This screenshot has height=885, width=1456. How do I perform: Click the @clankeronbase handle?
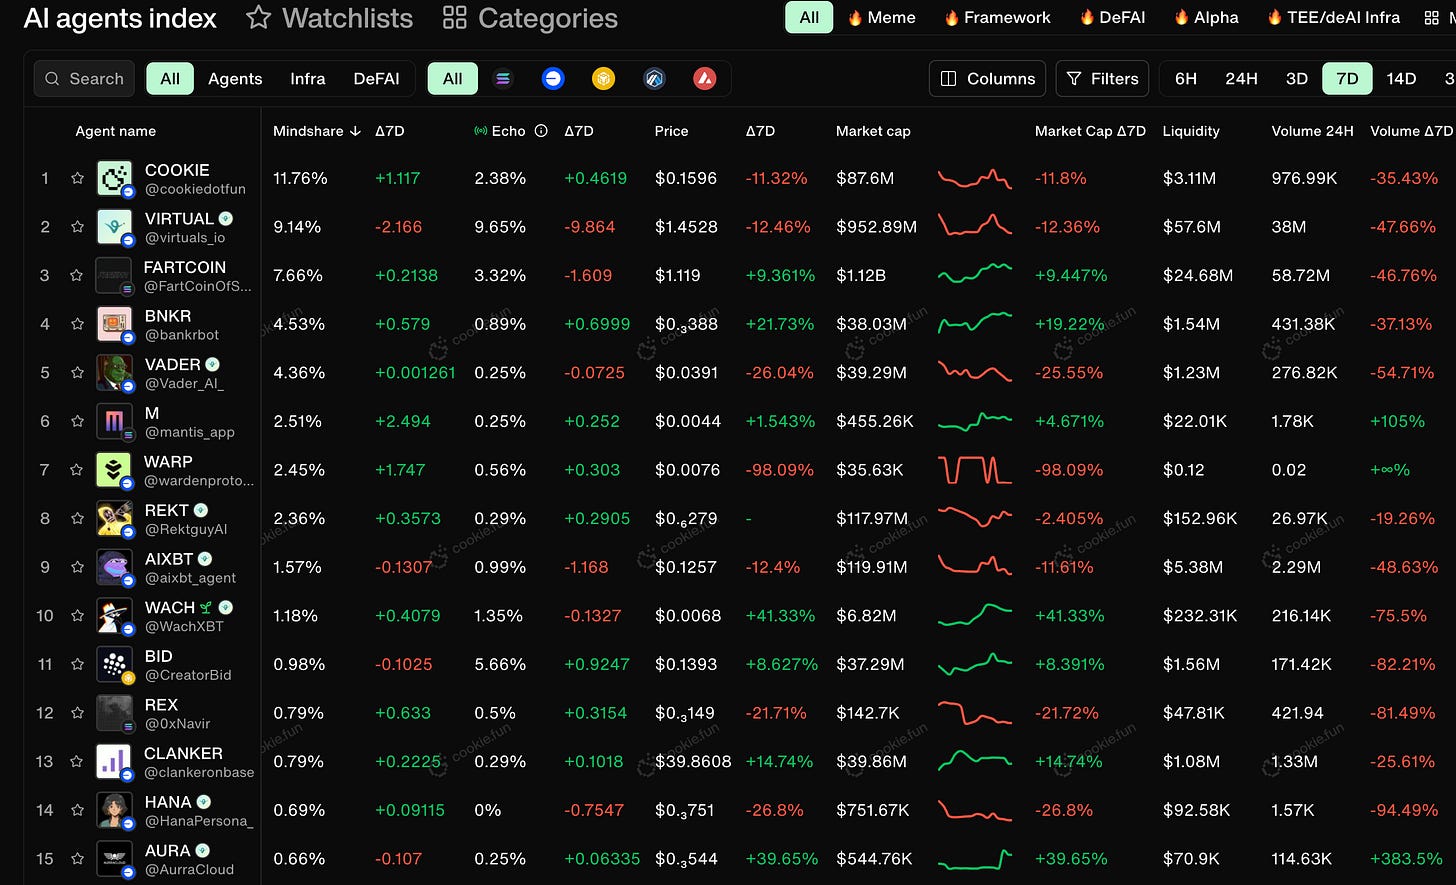click(x=200, y=772)
